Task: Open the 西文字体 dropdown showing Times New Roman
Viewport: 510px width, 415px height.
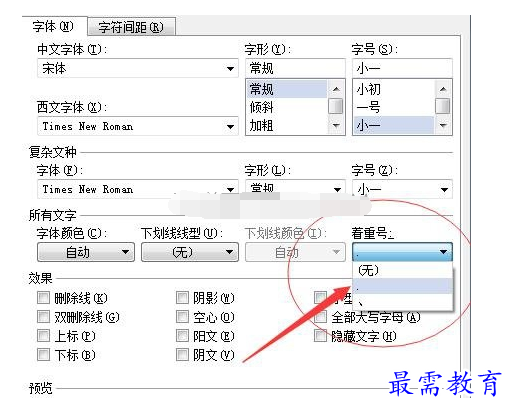Action: click(x=138, y=126)
